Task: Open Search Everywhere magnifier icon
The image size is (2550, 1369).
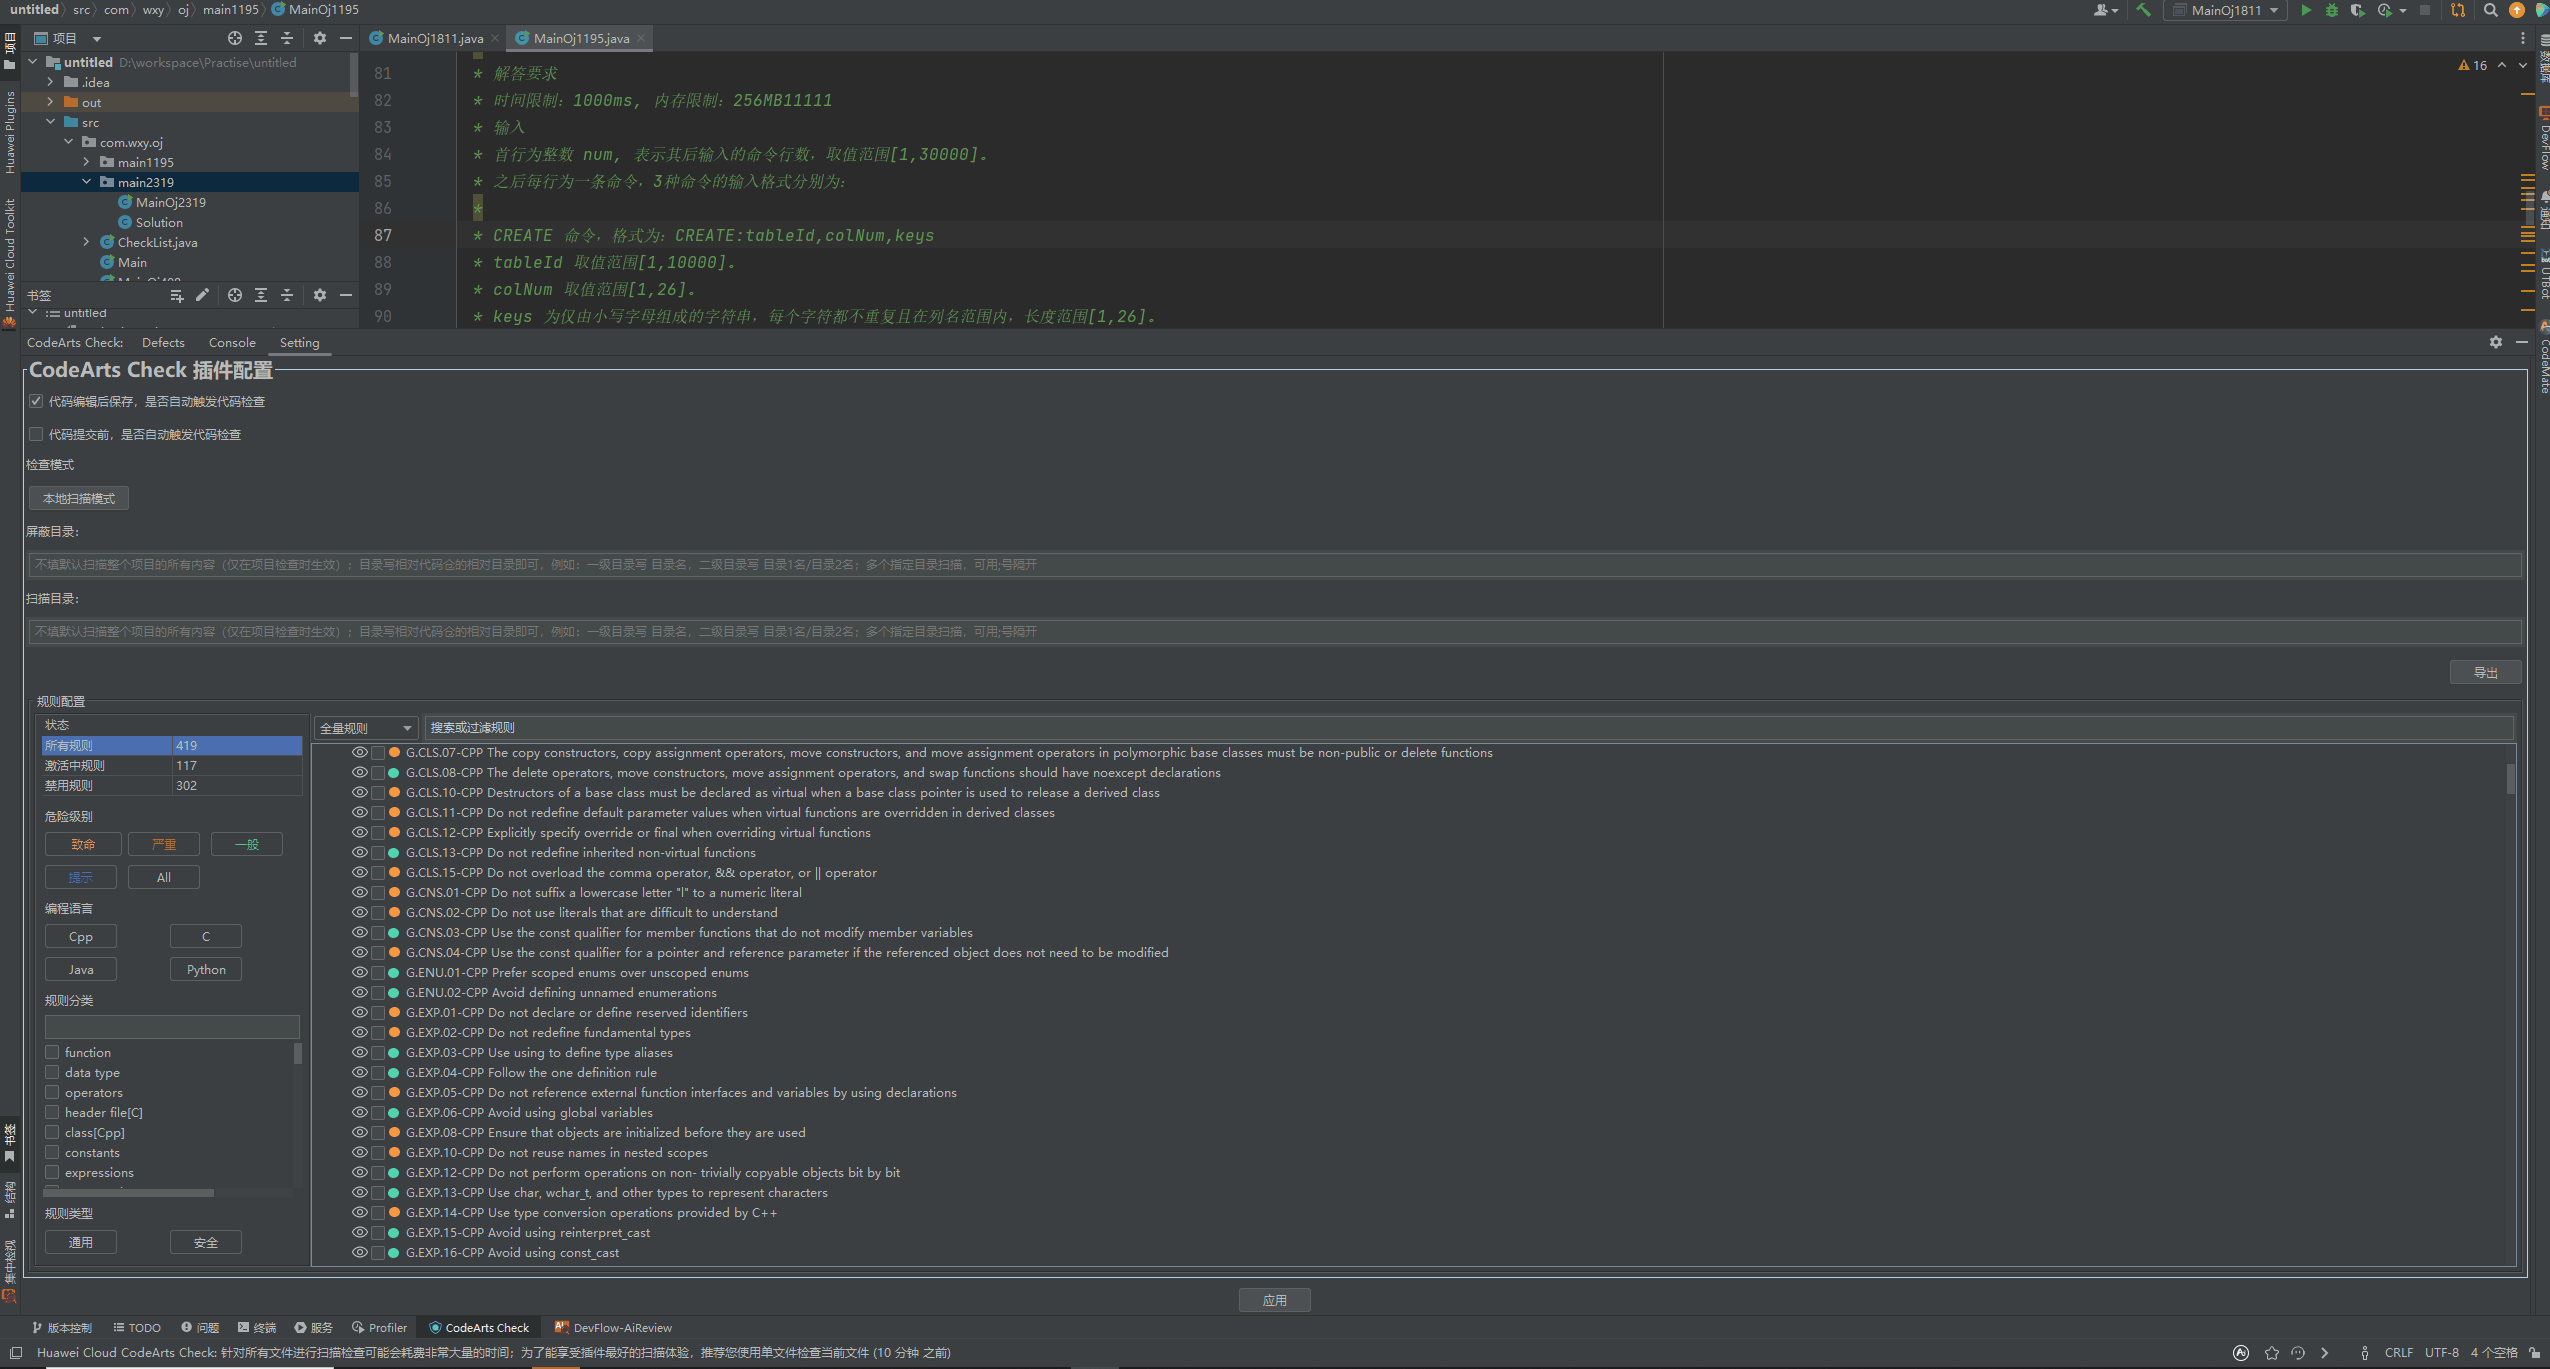Action: 2490,10
